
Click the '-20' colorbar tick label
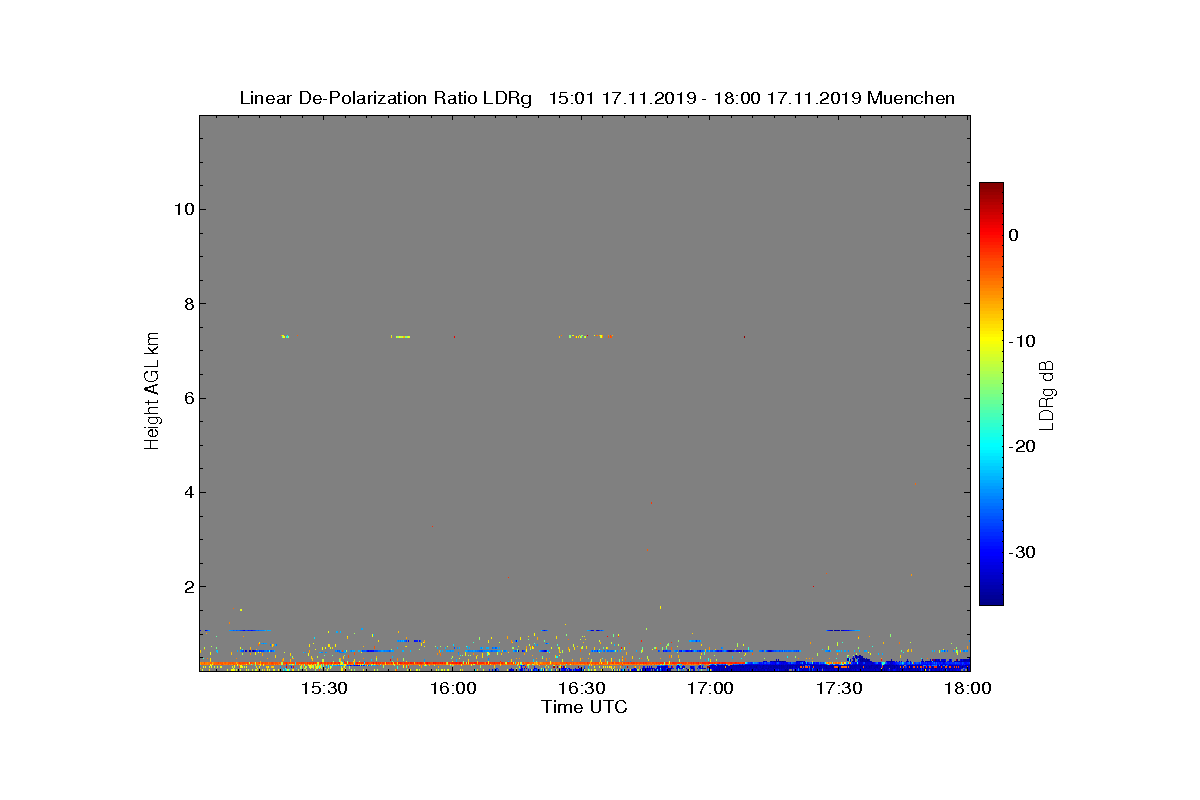[1022, 446]
